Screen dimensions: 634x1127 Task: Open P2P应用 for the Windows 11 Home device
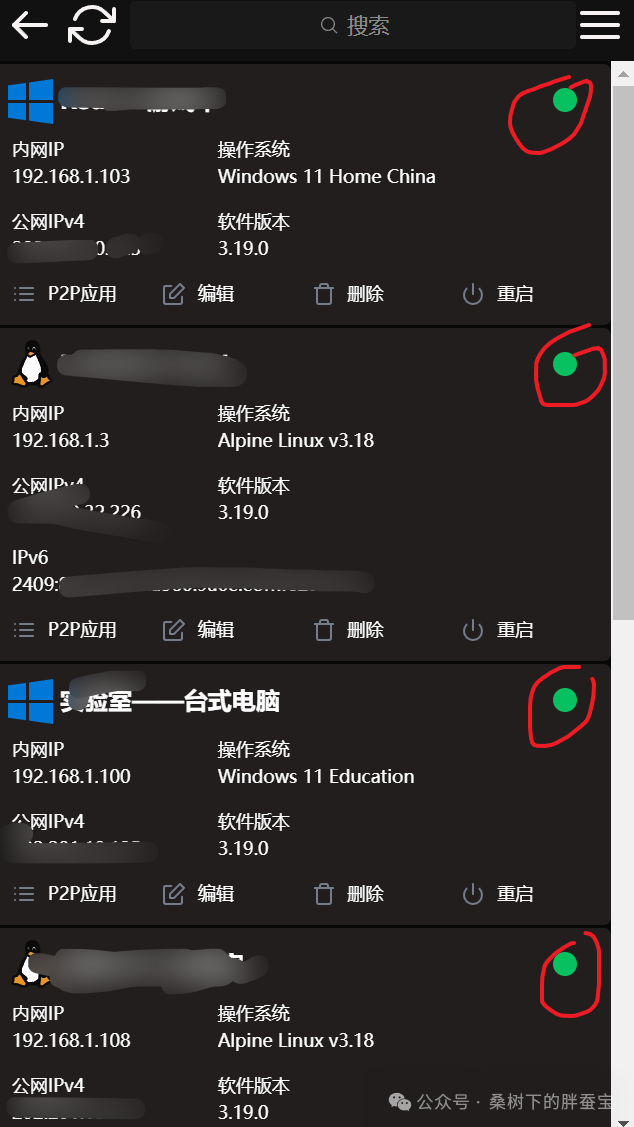(x=65, y=294)
